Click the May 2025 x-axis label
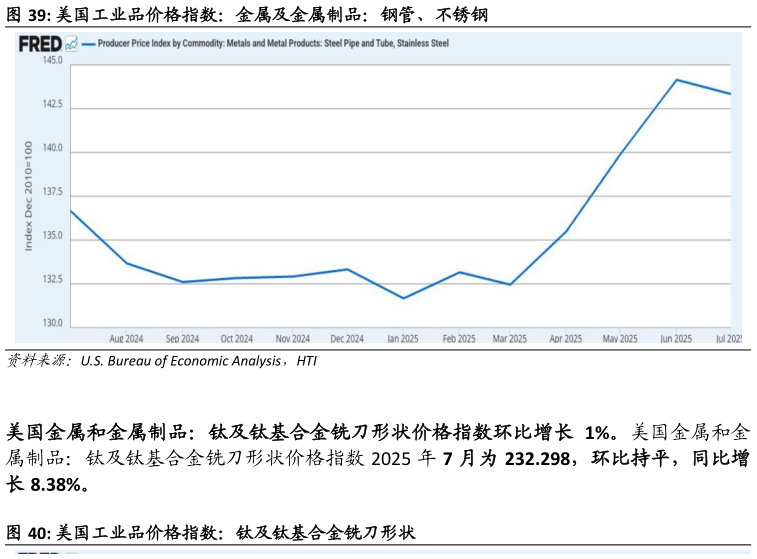757x559 pixels. (x=620, y=339)
